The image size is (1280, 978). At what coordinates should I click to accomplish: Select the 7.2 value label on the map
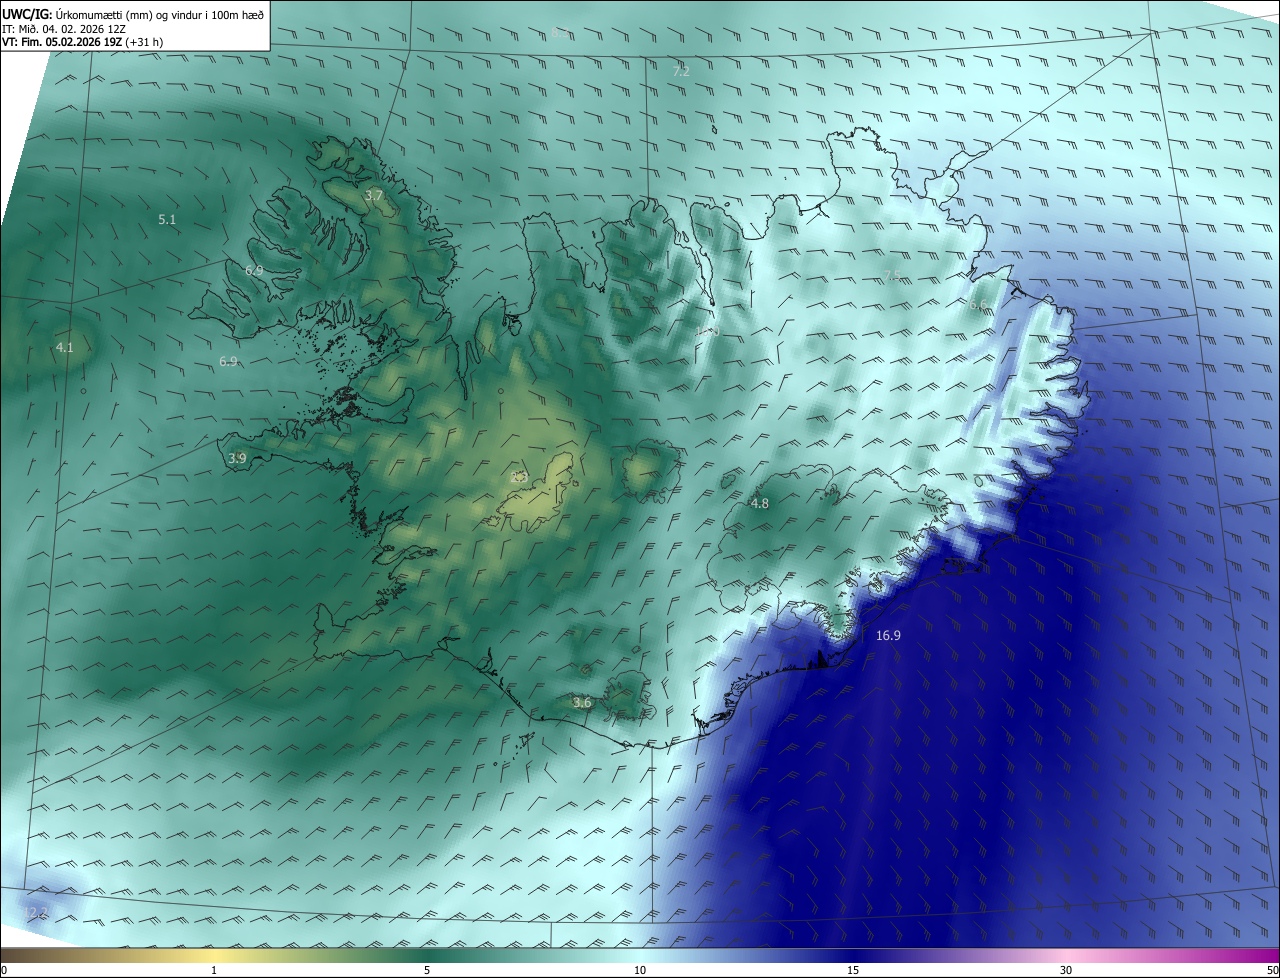(x=681, y=72)
